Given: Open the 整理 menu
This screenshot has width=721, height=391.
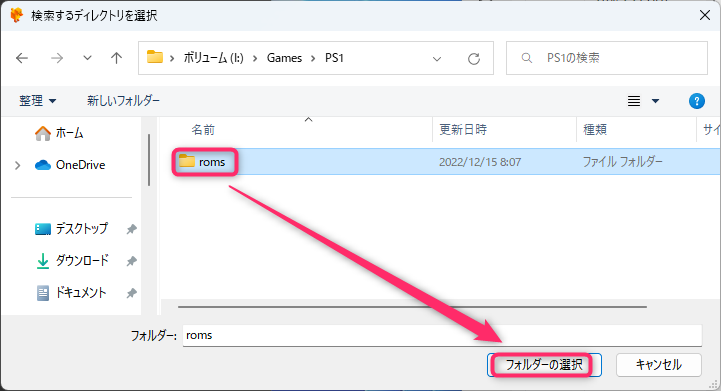Looking at the screenshot, I should [37, 100].
